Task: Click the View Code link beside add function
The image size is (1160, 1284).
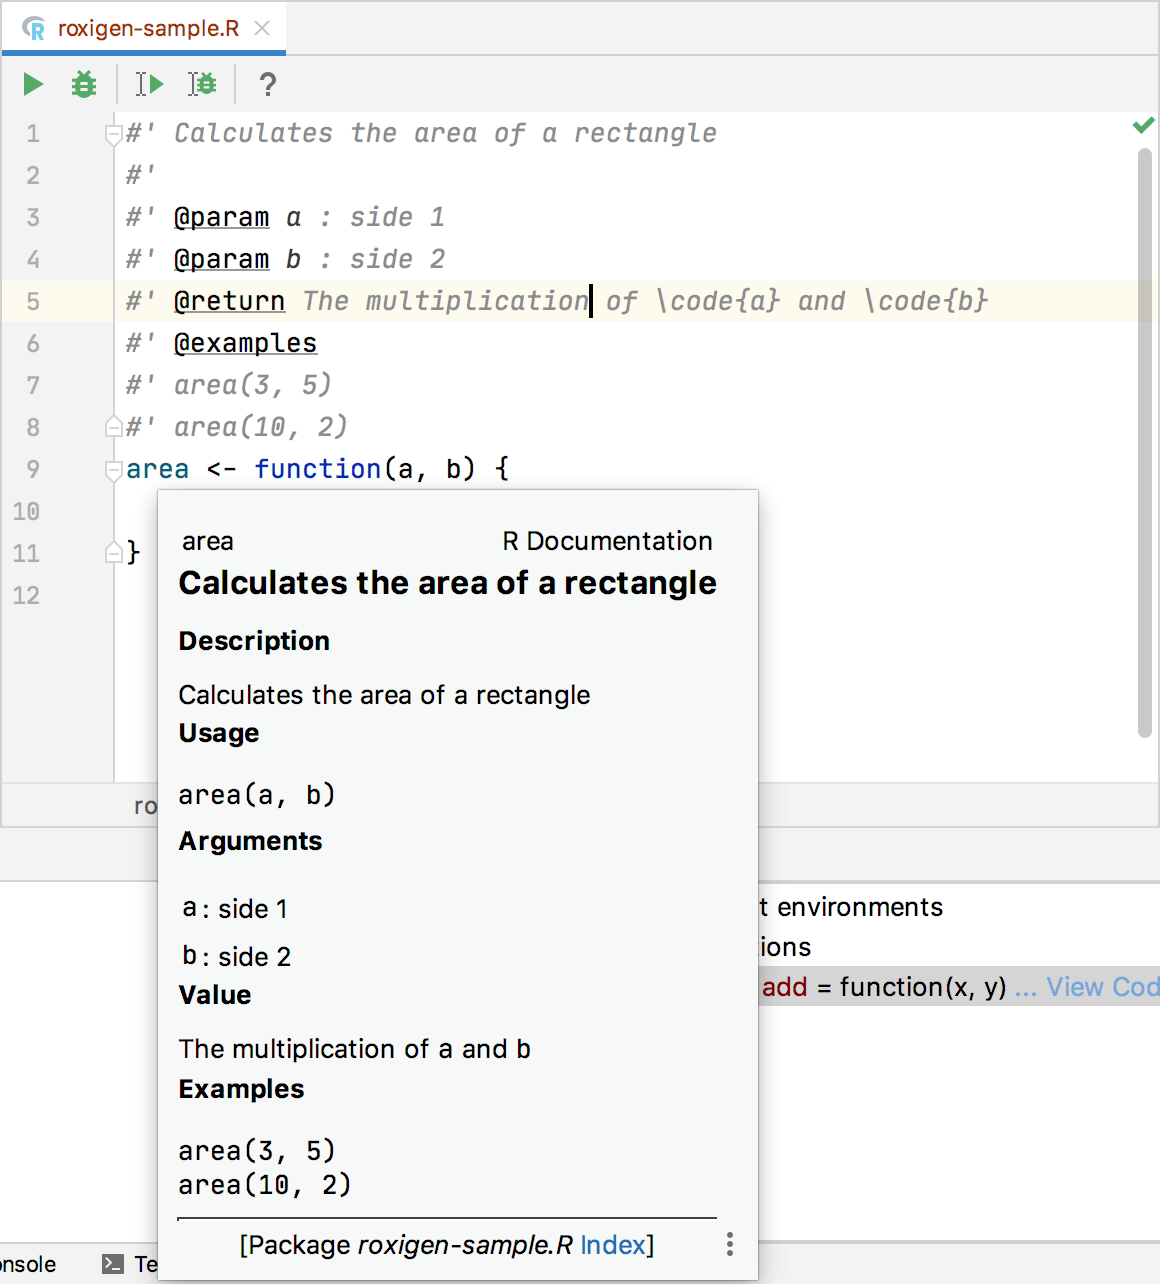Action: 1102,987
